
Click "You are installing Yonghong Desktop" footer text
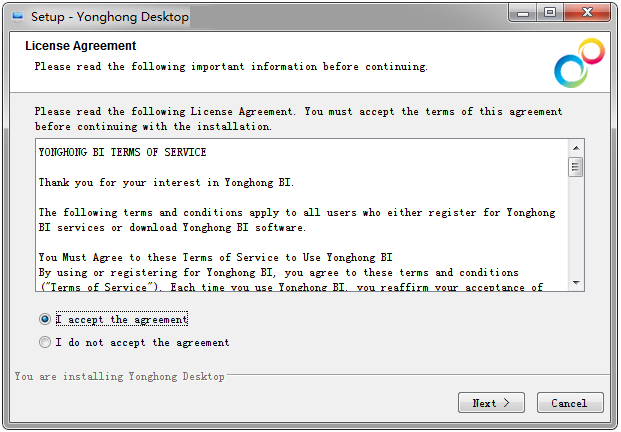click(120, 377)
